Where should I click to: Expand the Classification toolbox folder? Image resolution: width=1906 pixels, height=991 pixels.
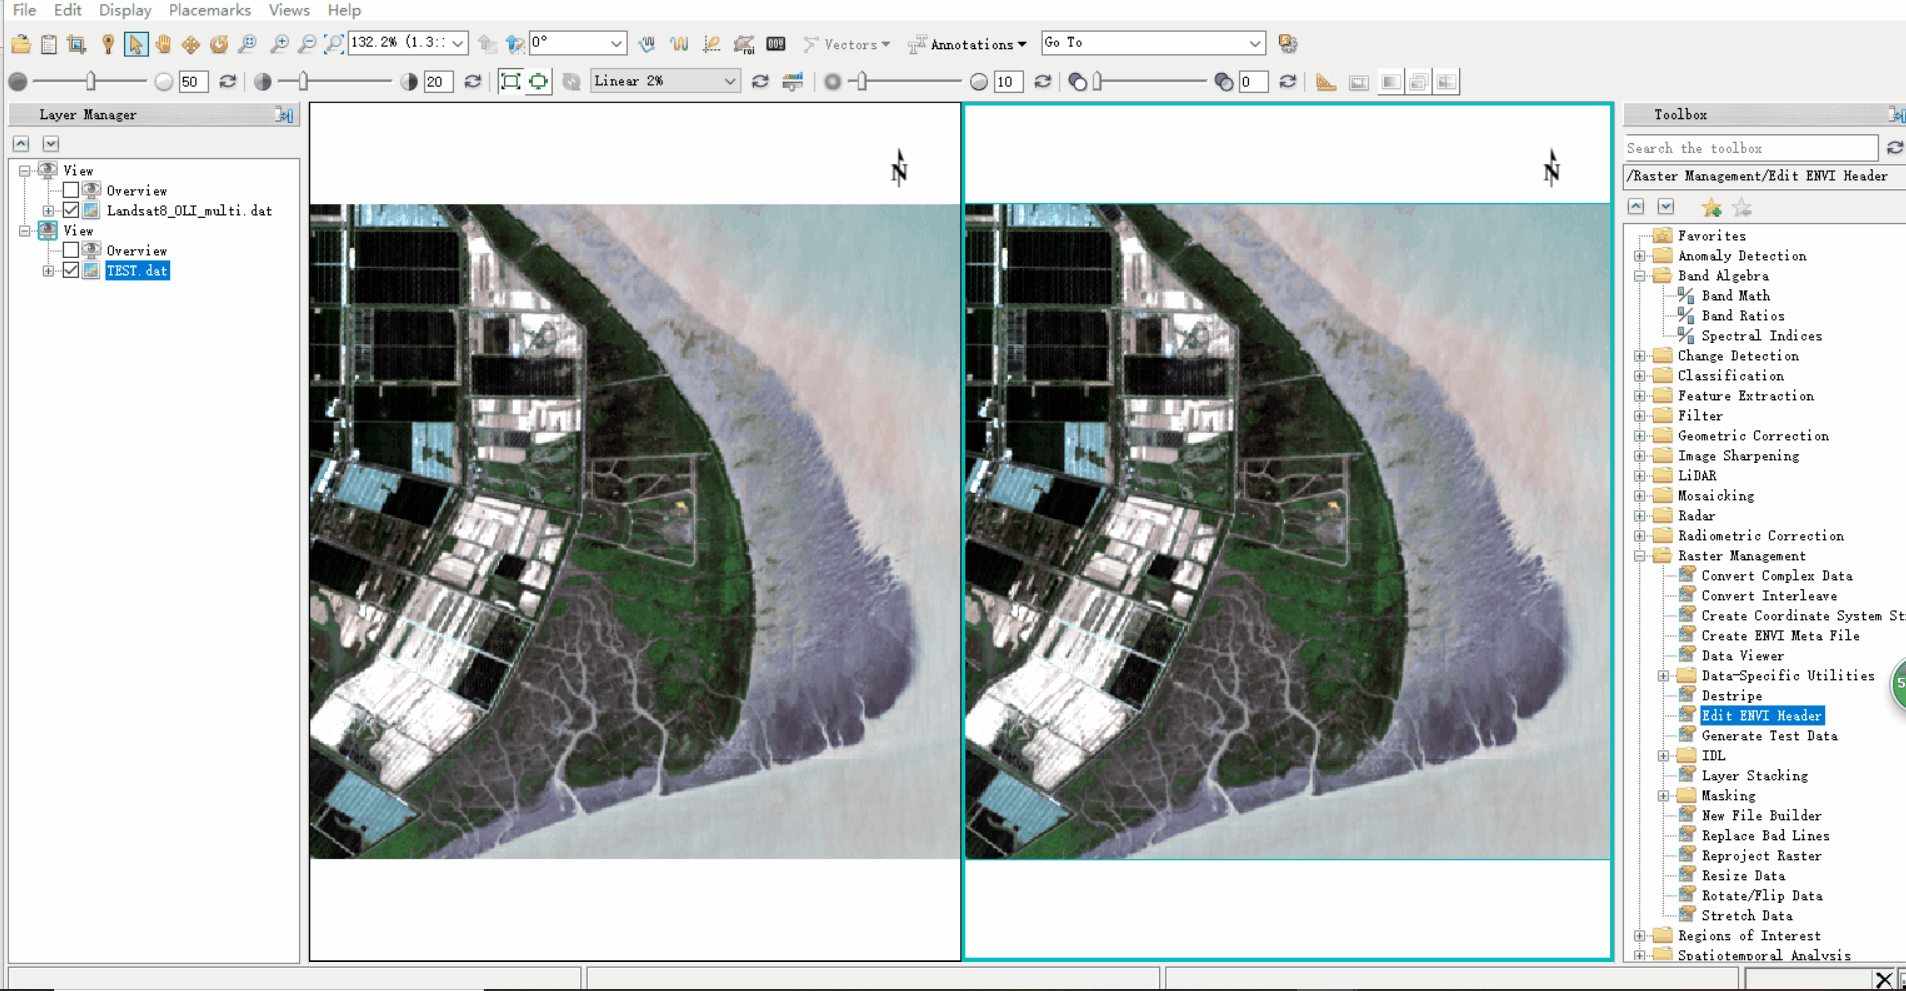[x=1640, y=376]
